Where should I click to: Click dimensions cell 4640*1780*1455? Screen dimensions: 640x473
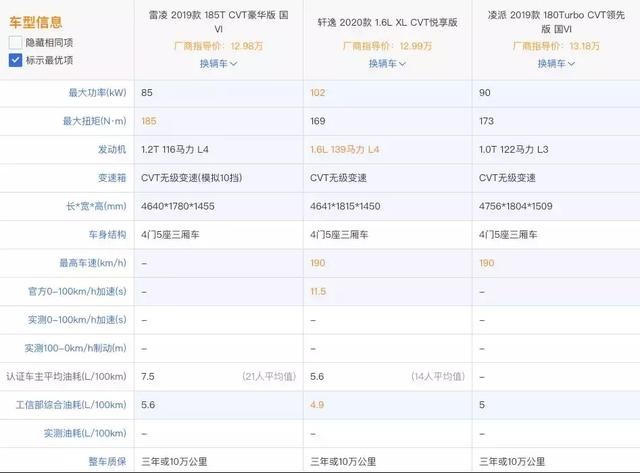click(178, 206)
